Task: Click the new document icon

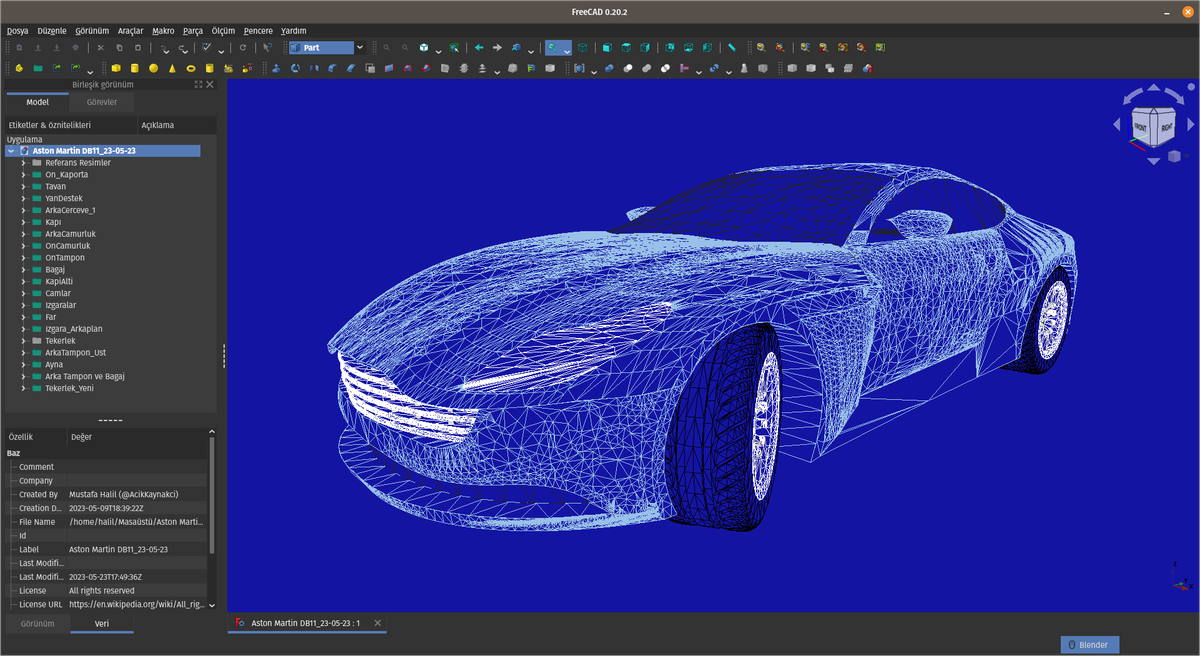Action: (x=19, y=47)
